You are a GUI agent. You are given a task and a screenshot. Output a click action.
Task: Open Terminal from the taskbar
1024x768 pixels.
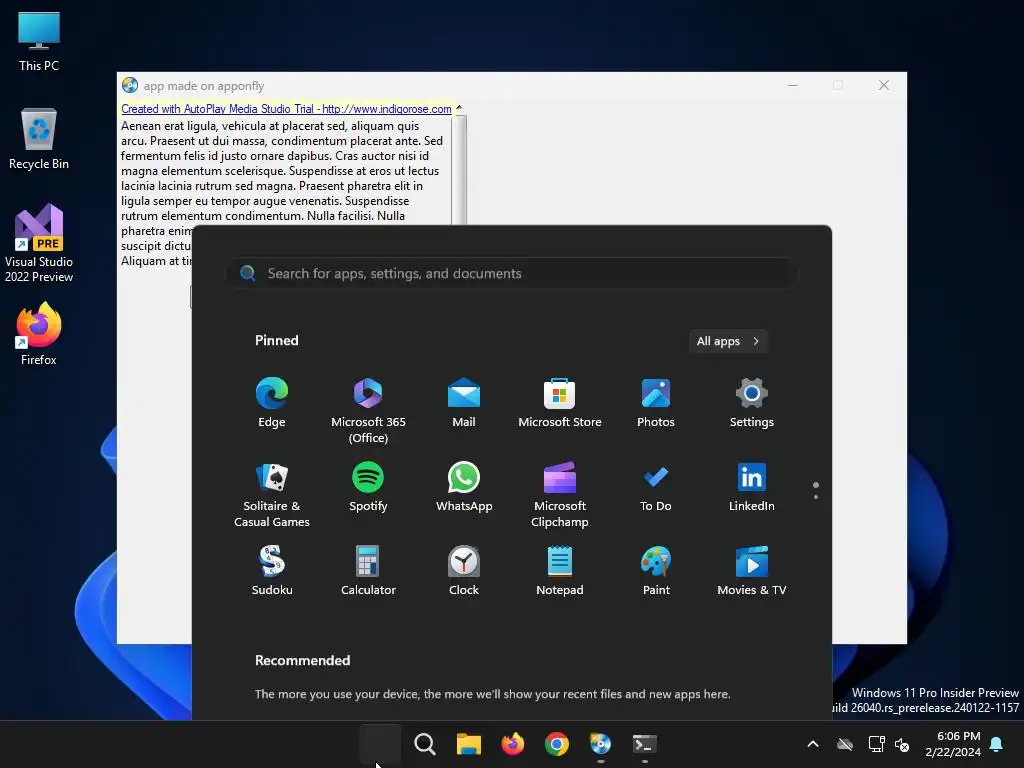(x=645, y=744)
